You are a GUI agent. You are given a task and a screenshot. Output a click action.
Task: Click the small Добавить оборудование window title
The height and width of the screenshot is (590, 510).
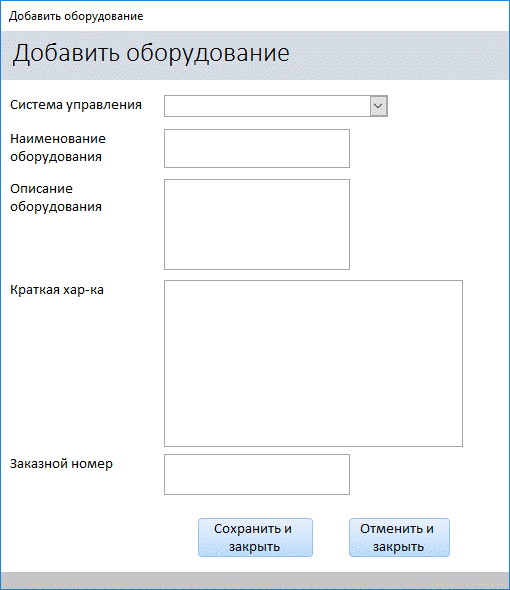(x=76, y=16)
